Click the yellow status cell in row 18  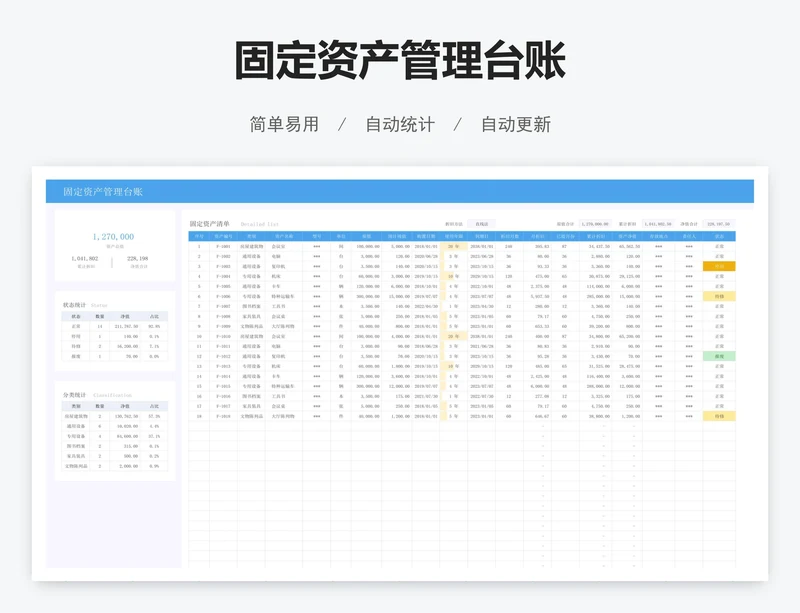[719, 416]
